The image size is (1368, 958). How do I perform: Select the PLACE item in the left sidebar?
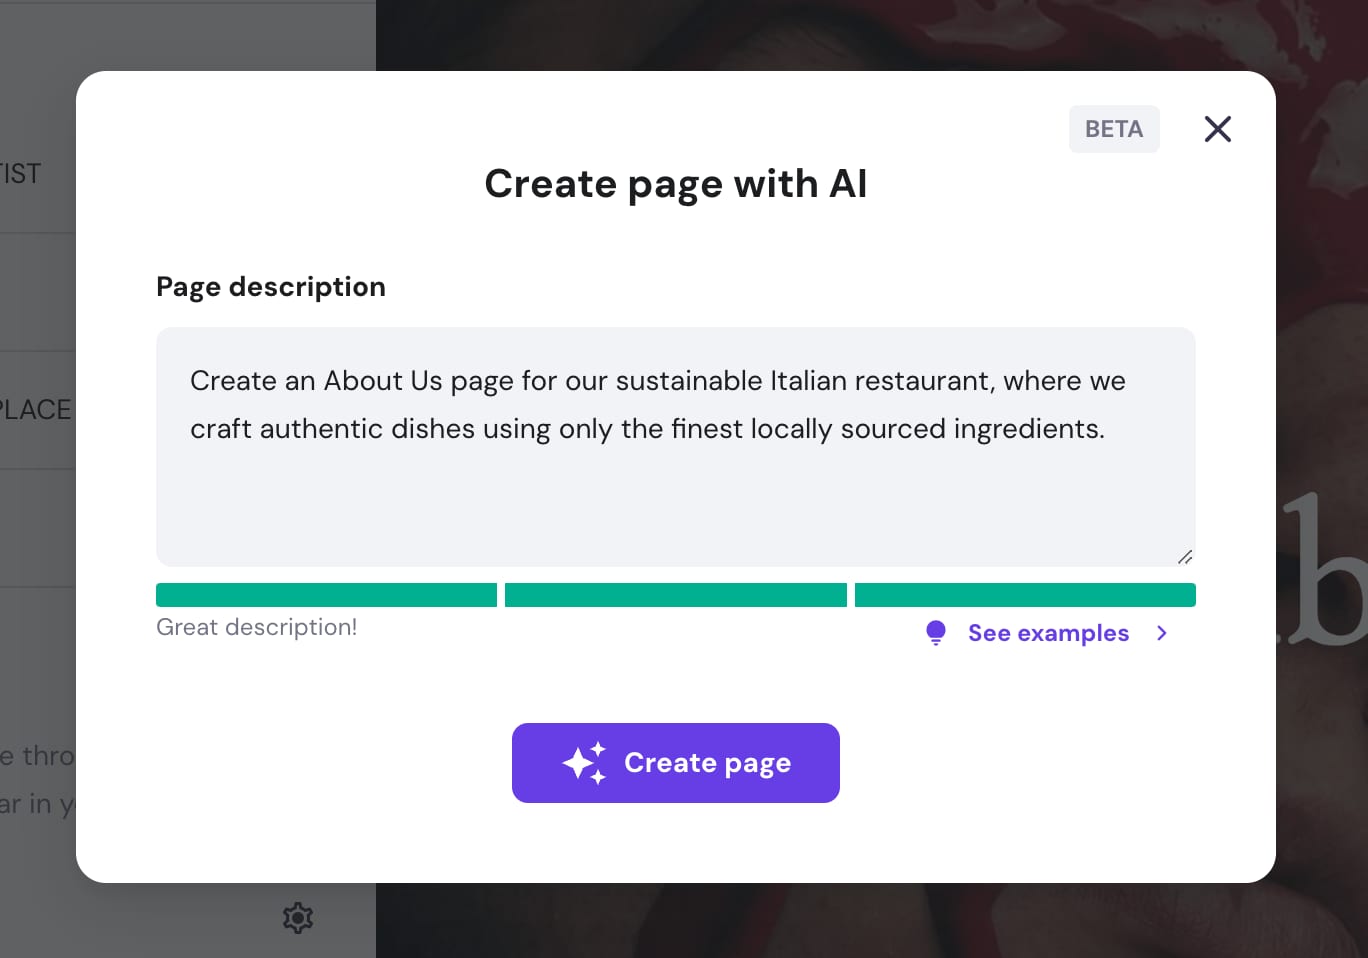click(36, 409)
